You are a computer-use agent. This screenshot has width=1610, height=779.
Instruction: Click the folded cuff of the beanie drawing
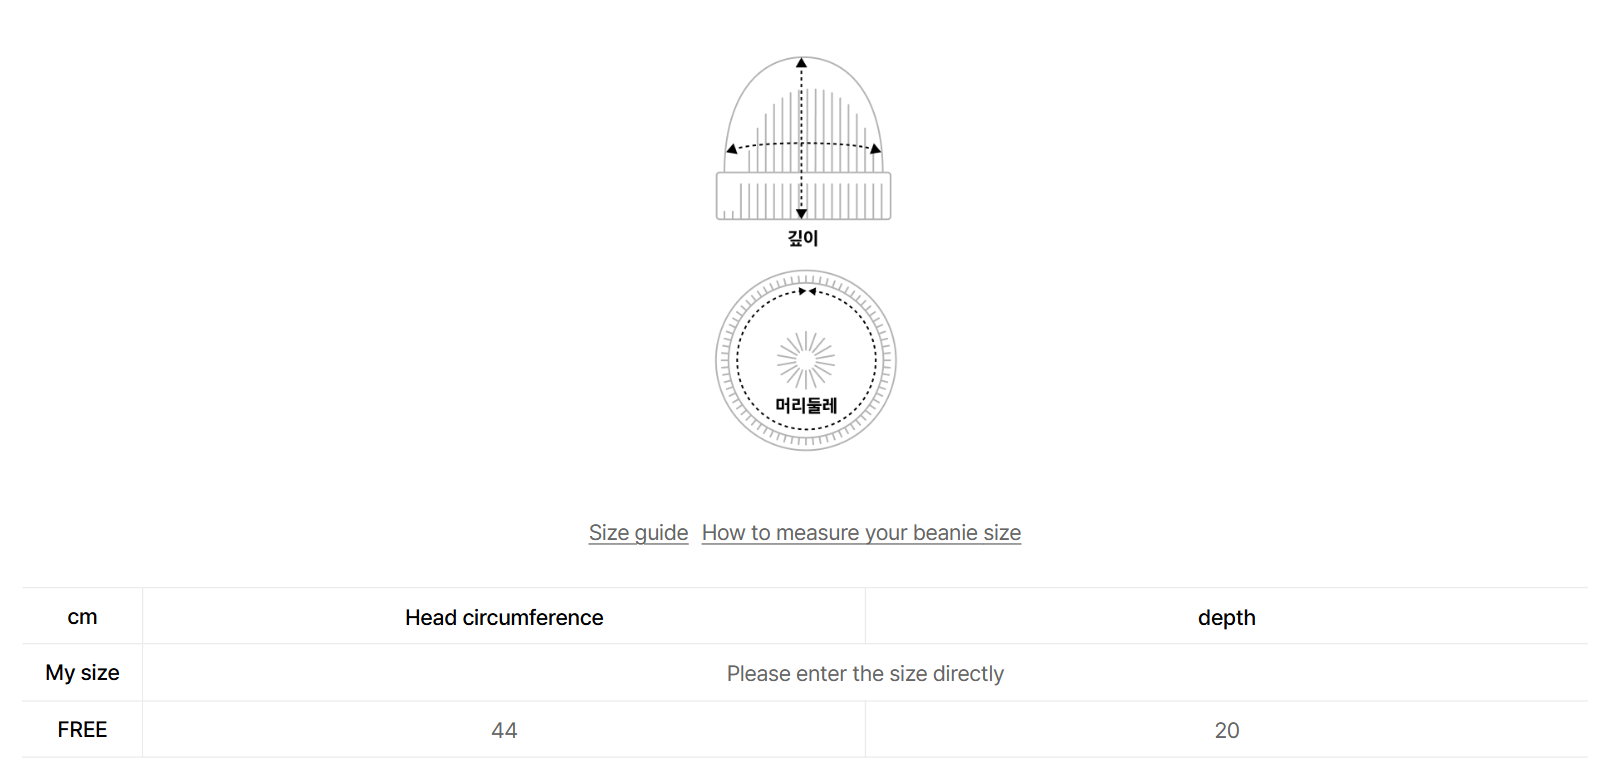click(803, 196)
